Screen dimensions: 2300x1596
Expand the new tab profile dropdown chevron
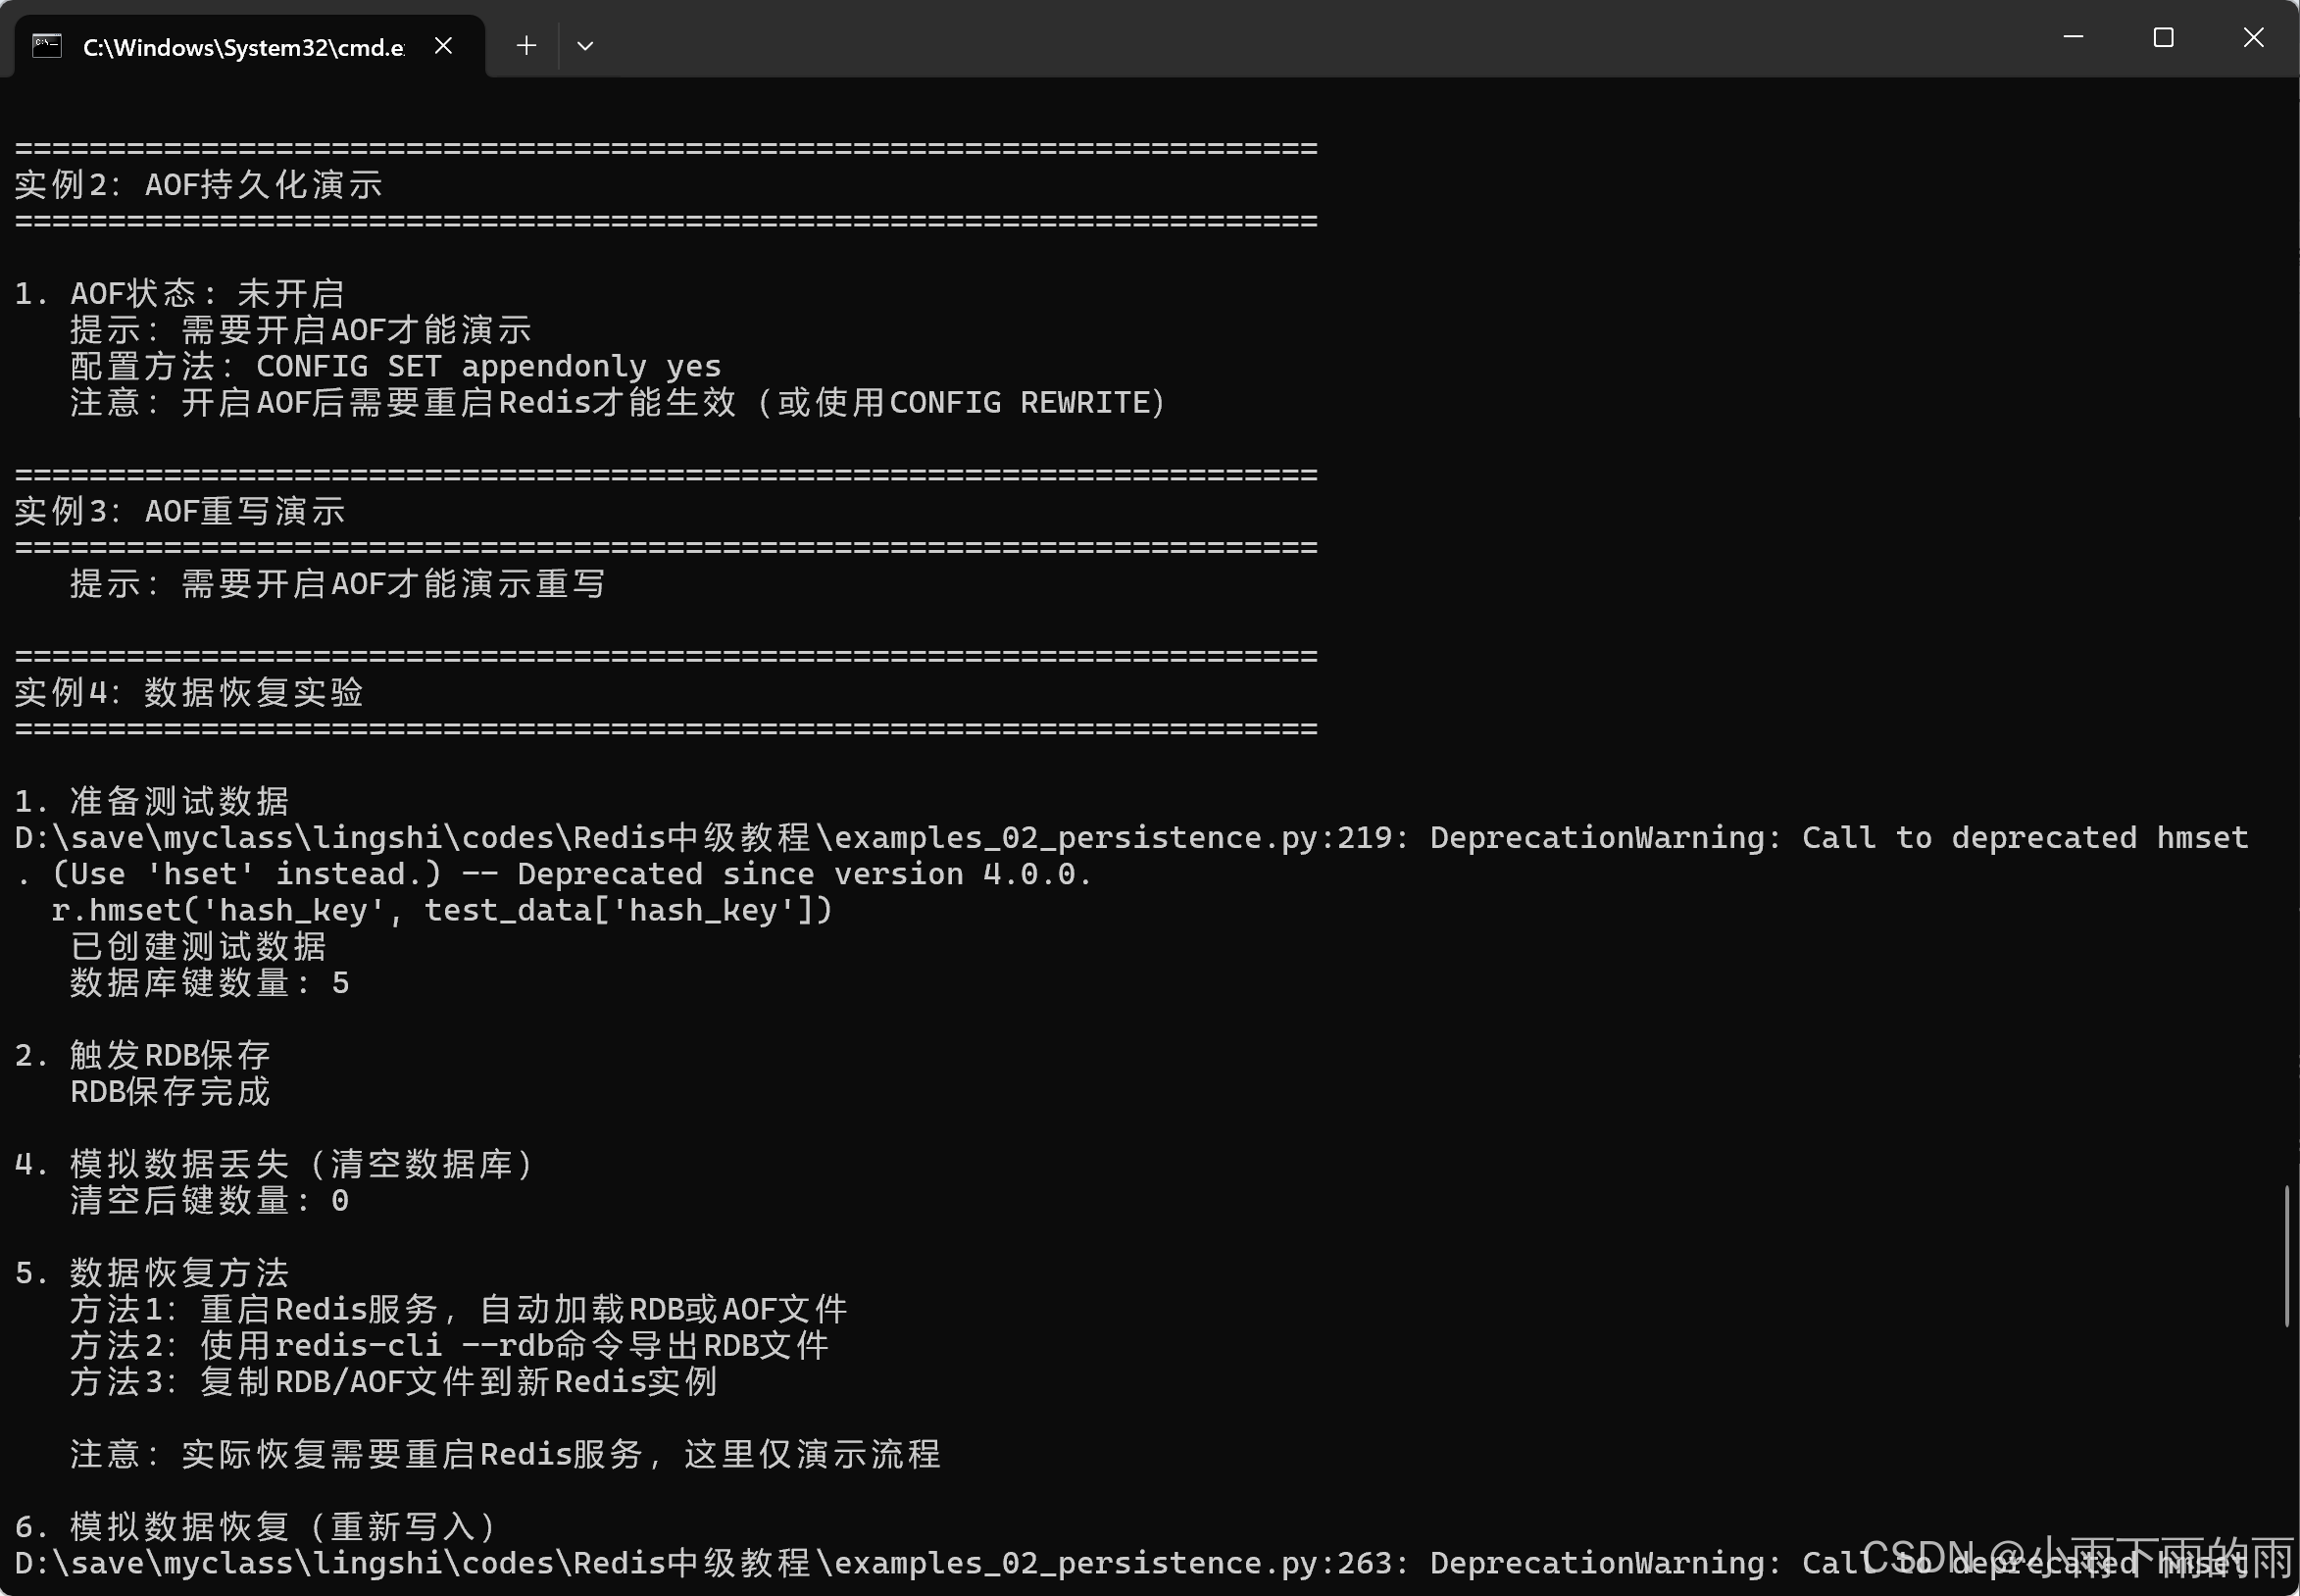tap(585, 46)
